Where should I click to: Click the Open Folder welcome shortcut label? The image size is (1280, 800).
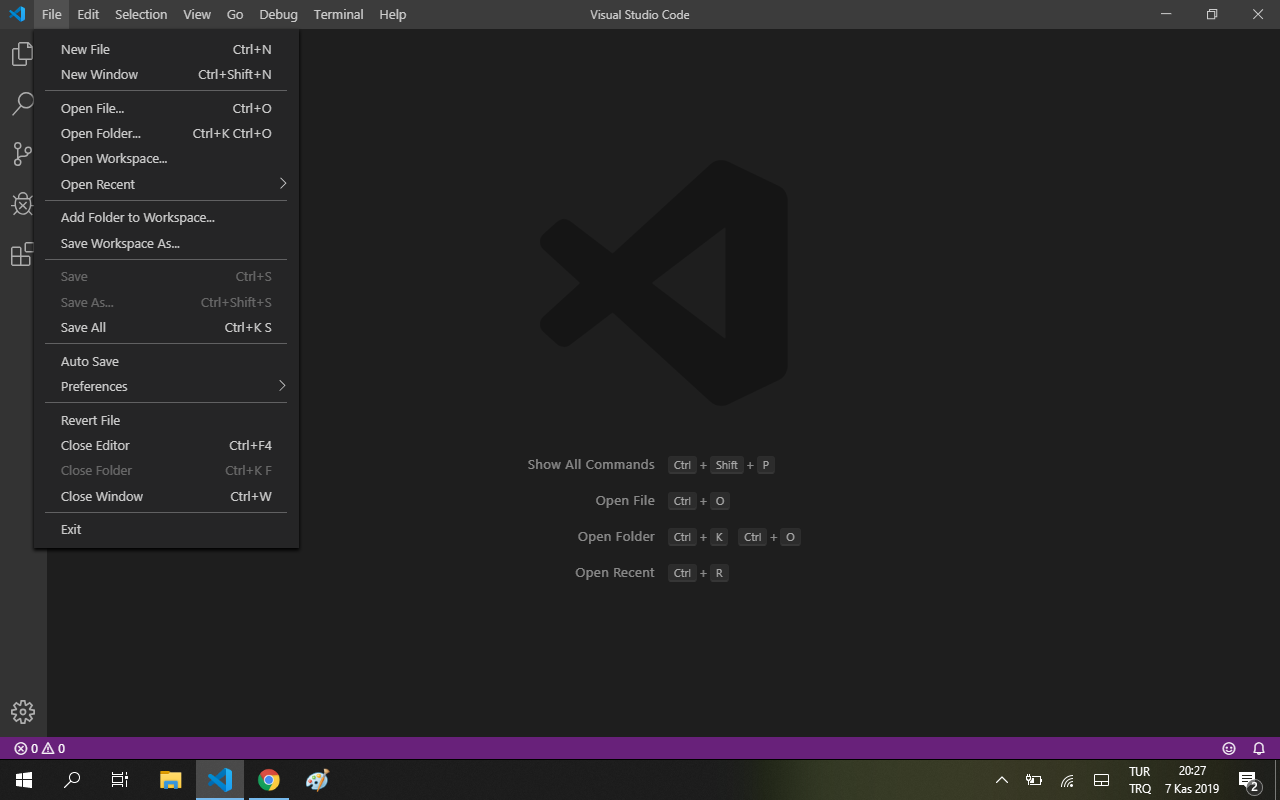click(x=616, y=537)
